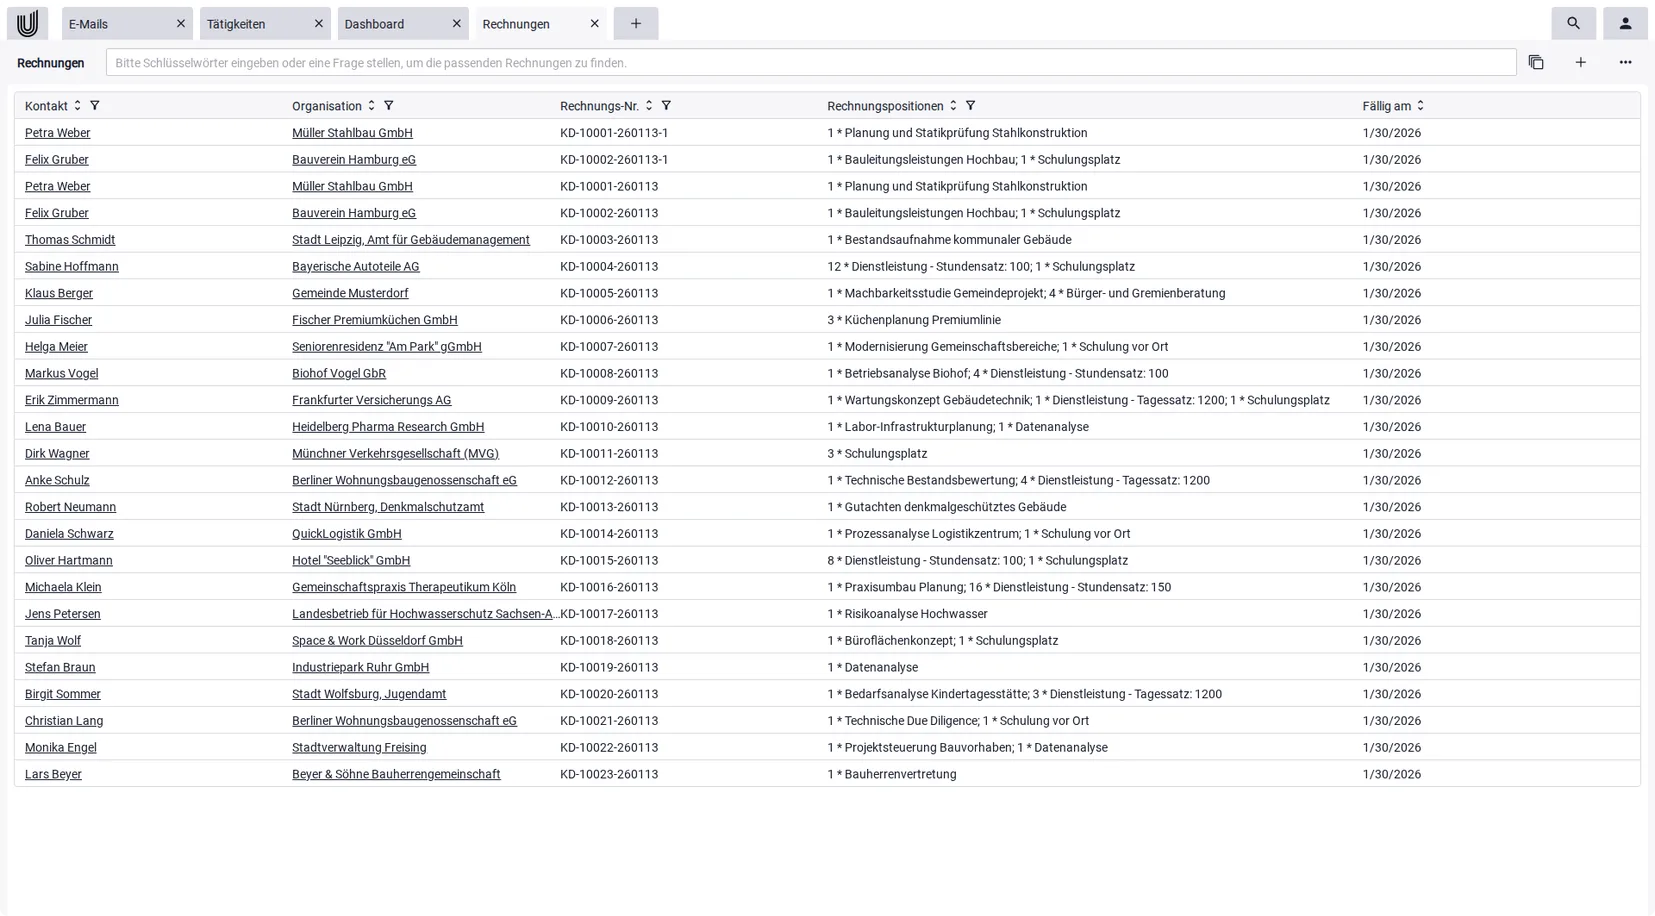Sort by Fällig am column
This screenshot has height=916, width=1655.
(x=1420, y=105)
